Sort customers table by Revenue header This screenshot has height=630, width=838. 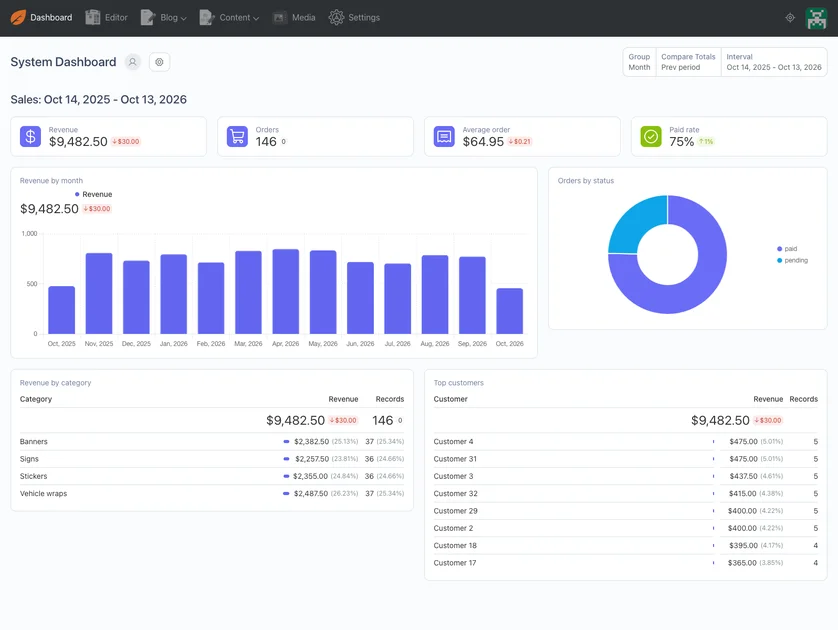tap(768, 399)
